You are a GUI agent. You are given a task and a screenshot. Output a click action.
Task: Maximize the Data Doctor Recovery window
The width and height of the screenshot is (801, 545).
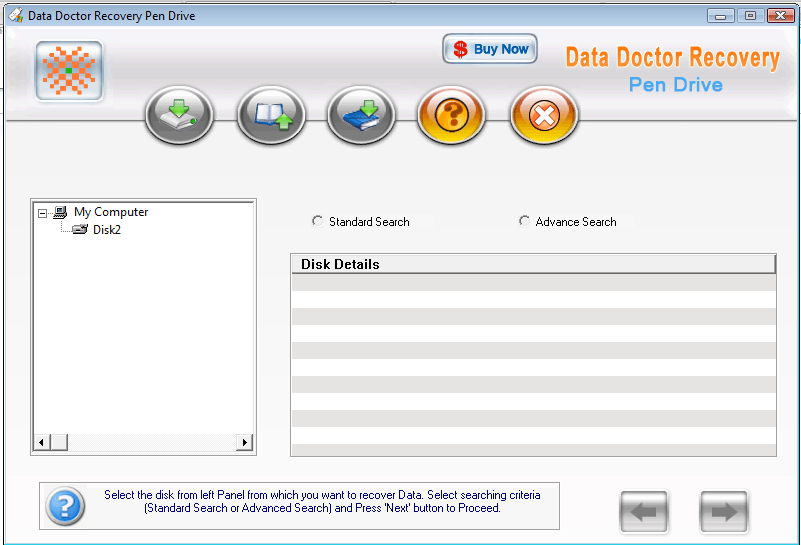(x=750, y=16)
